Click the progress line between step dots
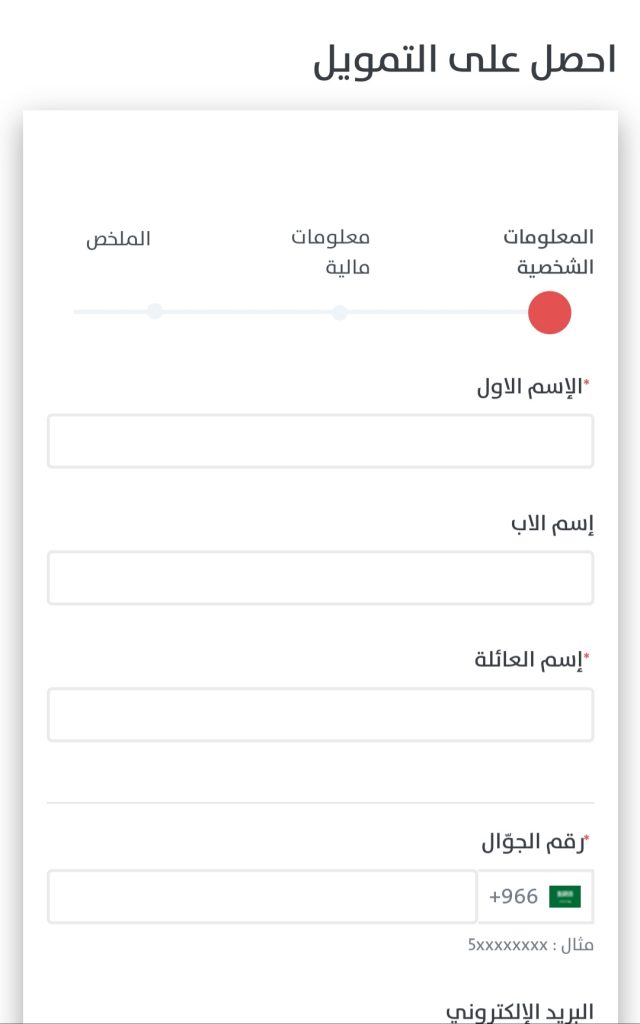The height and width of the screenshot is (1024, 640). [245, 312]
